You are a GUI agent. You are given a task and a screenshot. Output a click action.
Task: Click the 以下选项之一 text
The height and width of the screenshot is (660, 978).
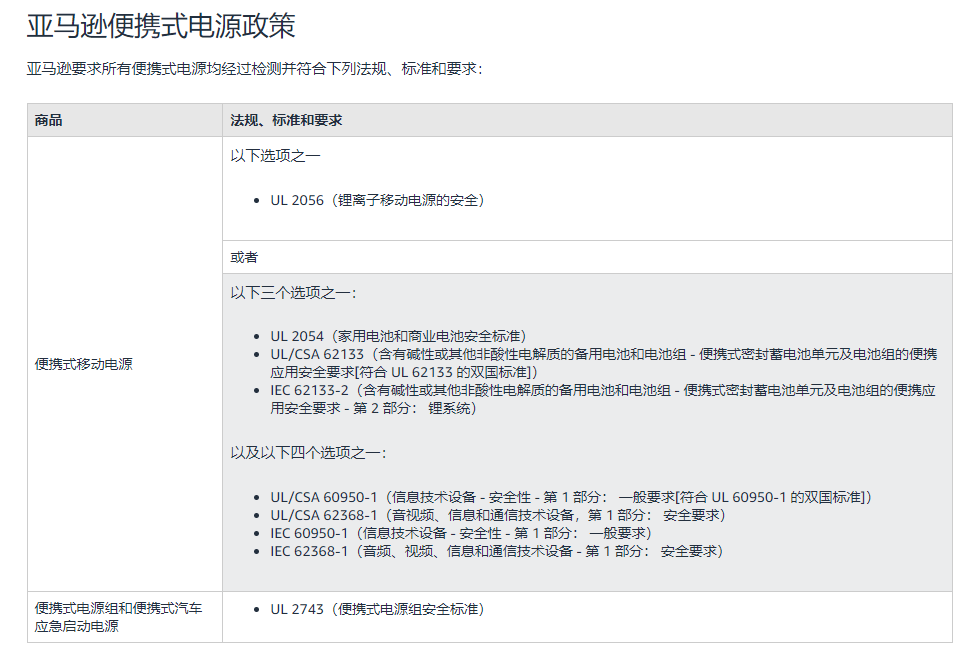[x=275, y=155]
